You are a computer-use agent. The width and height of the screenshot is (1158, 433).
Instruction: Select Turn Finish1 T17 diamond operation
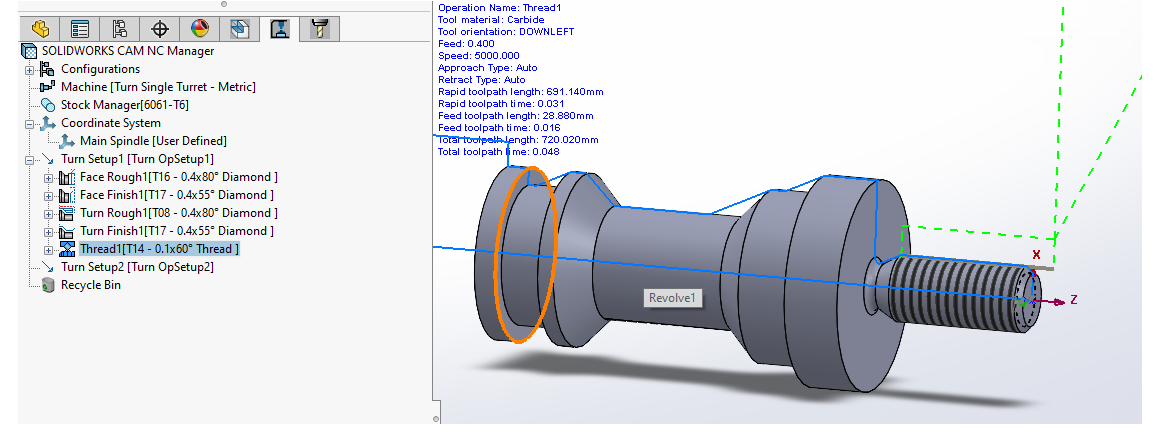(x=177, y=231)
